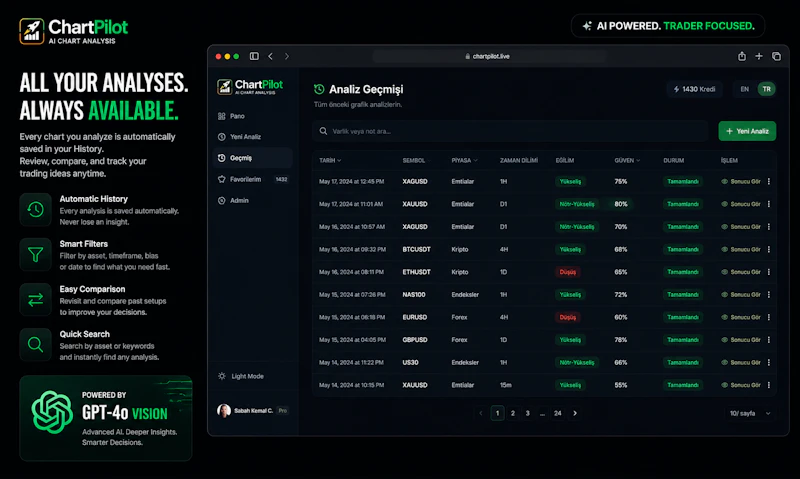
Task: Sort by the SEMBOL column header
Action: pyautogui.click(x=414, y=160)
